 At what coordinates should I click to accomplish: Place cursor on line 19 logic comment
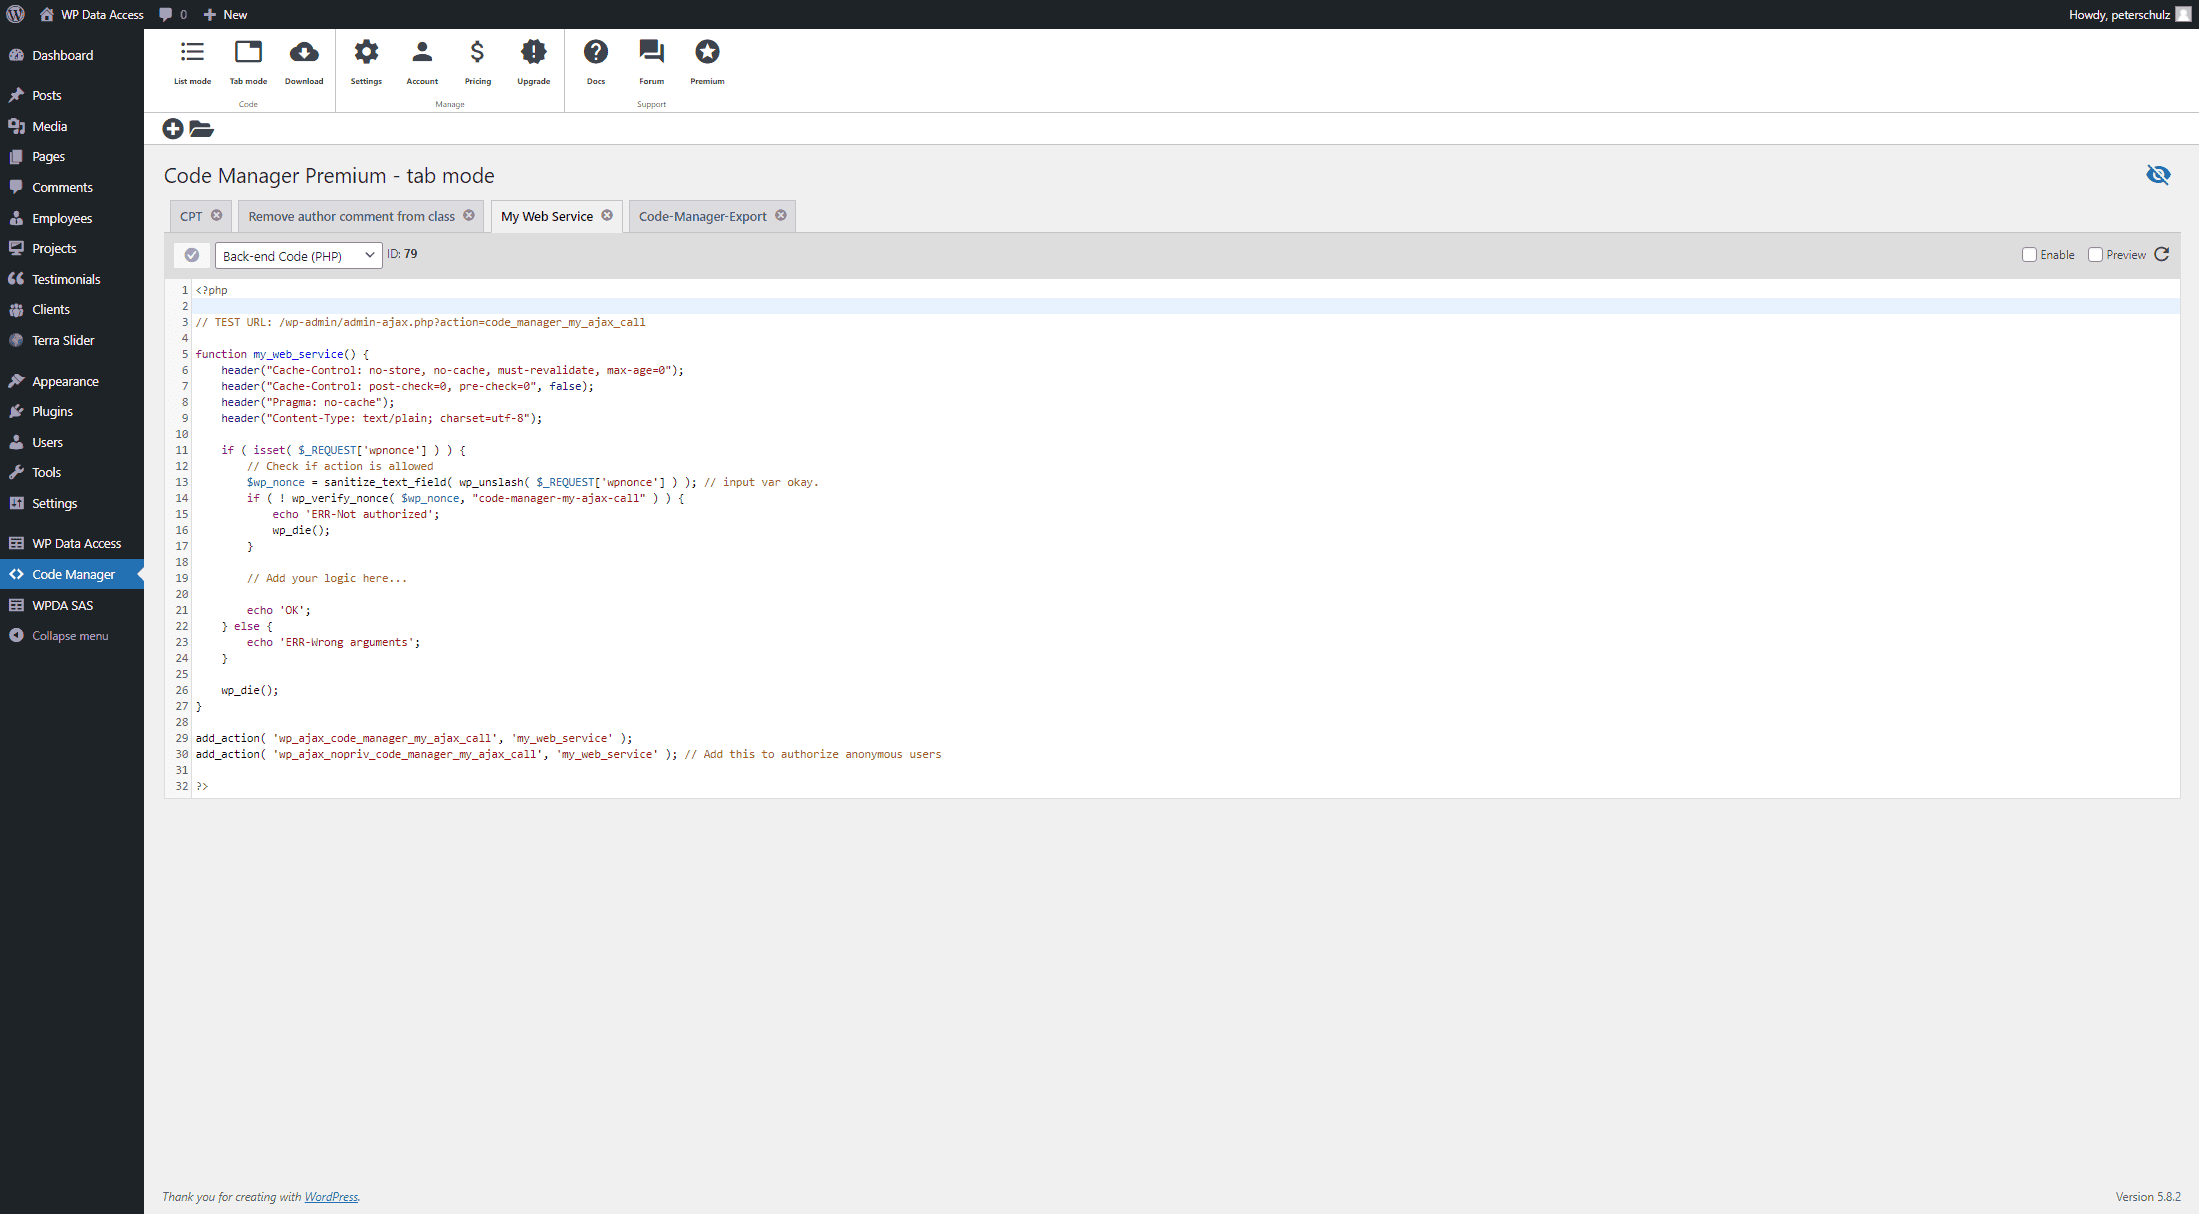coord(327,578)
